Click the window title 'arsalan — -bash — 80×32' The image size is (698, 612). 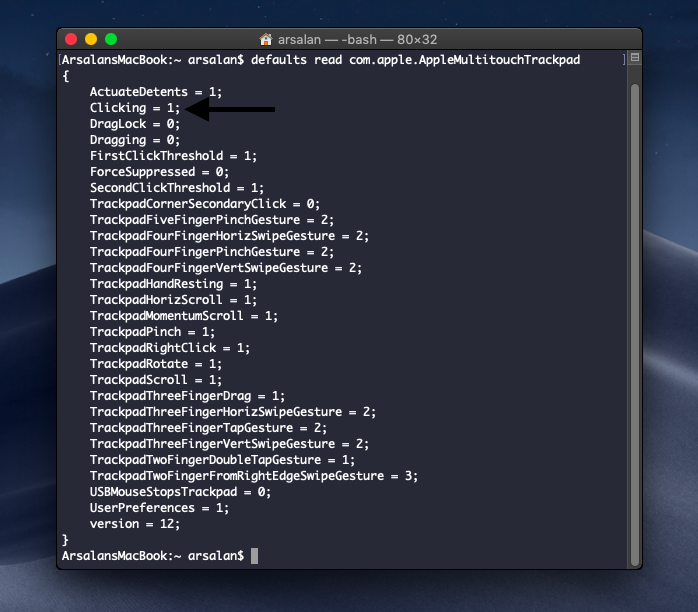pyautogui.click(x=357, y=40)
